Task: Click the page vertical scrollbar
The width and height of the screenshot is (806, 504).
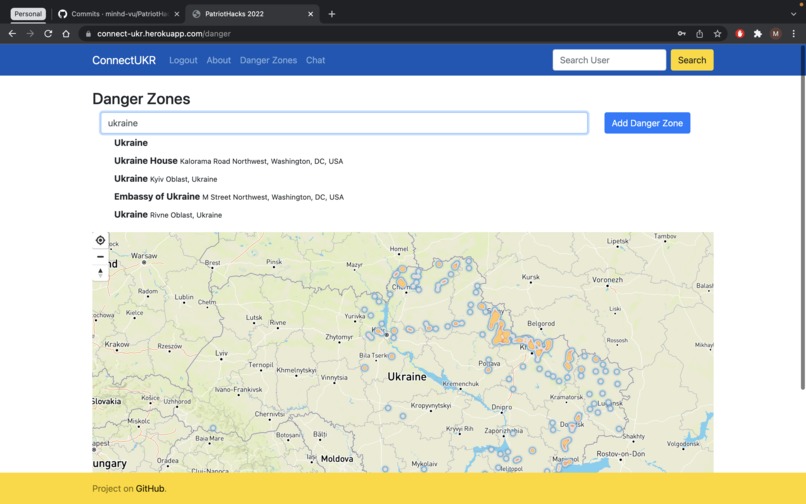Action: click(802, 219)
